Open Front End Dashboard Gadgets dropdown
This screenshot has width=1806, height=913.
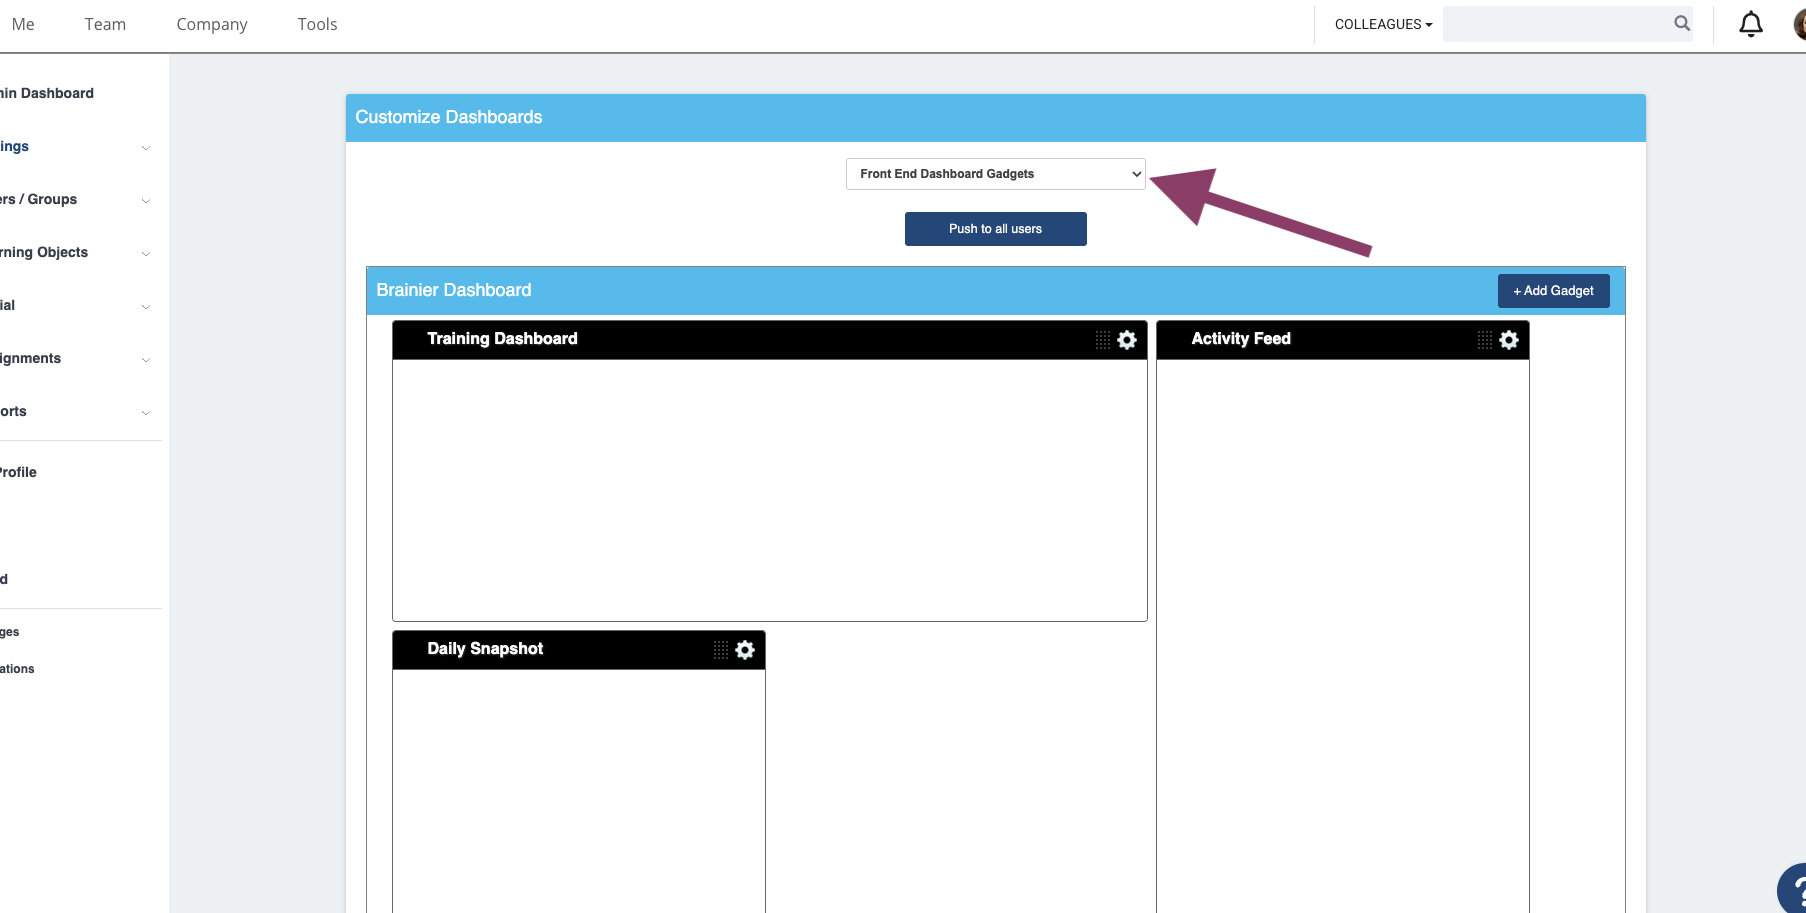(x=996, y=174)
